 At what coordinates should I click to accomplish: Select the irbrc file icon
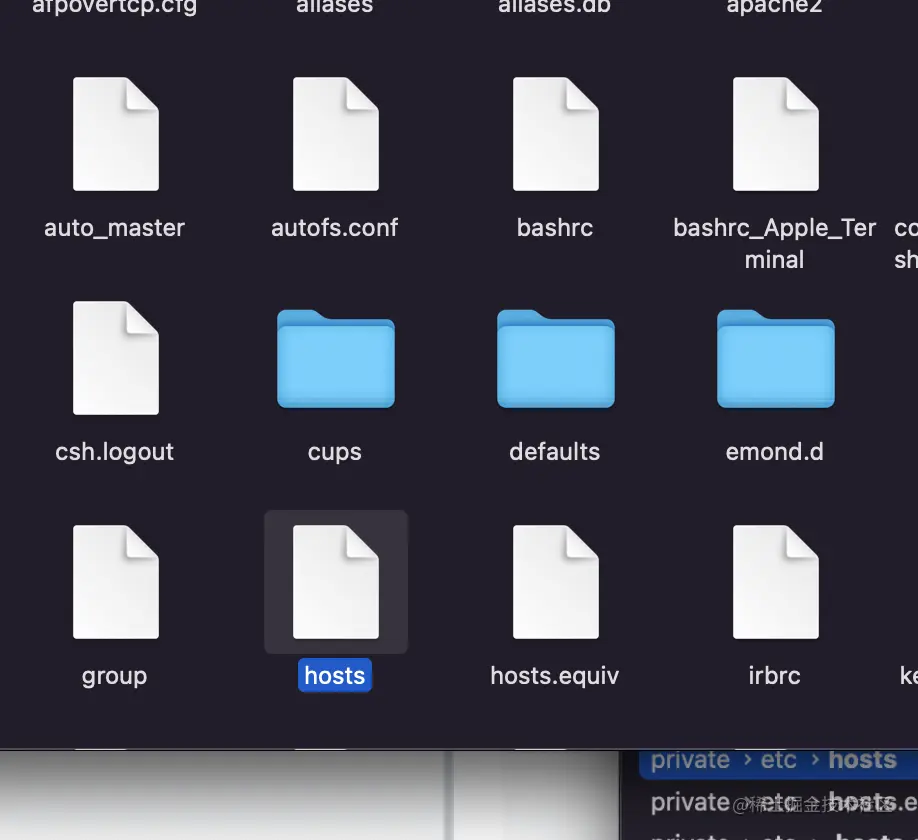tap(776, 582)
